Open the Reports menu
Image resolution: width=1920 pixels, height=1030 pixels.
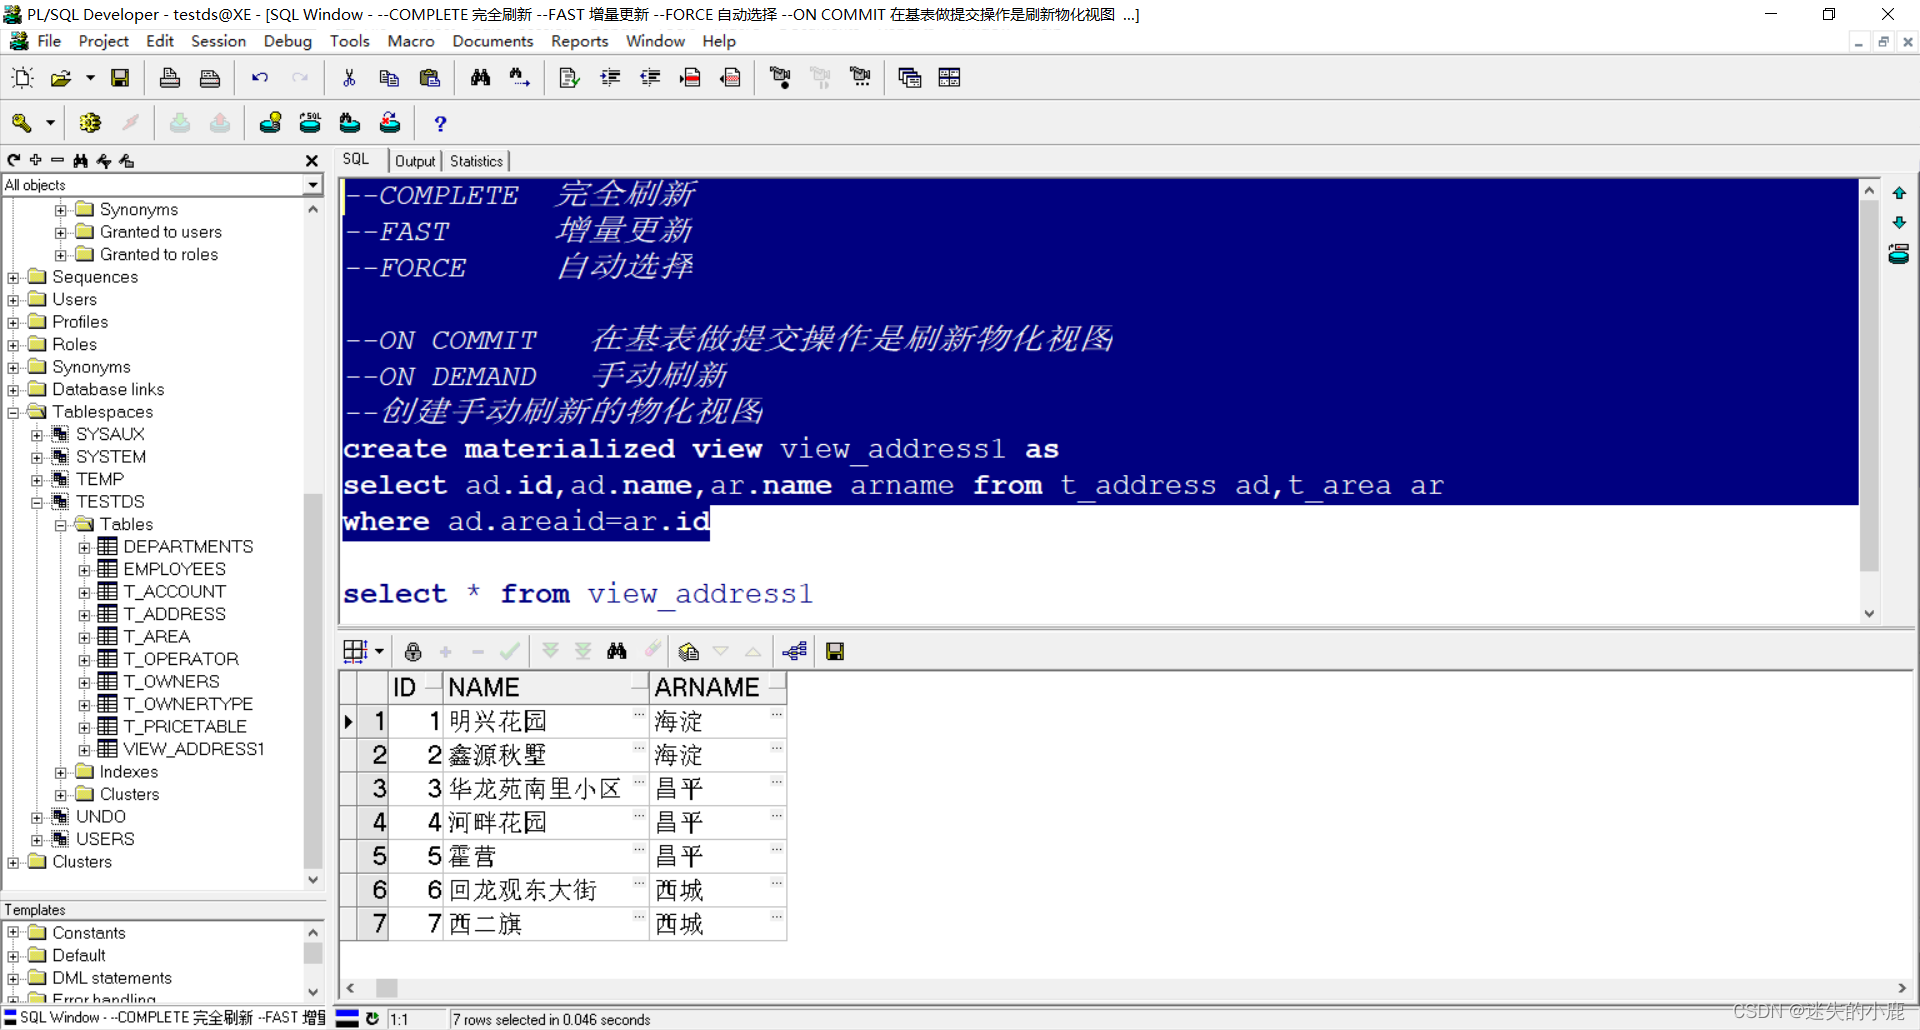pyautogui.click(x=580, y=41)
